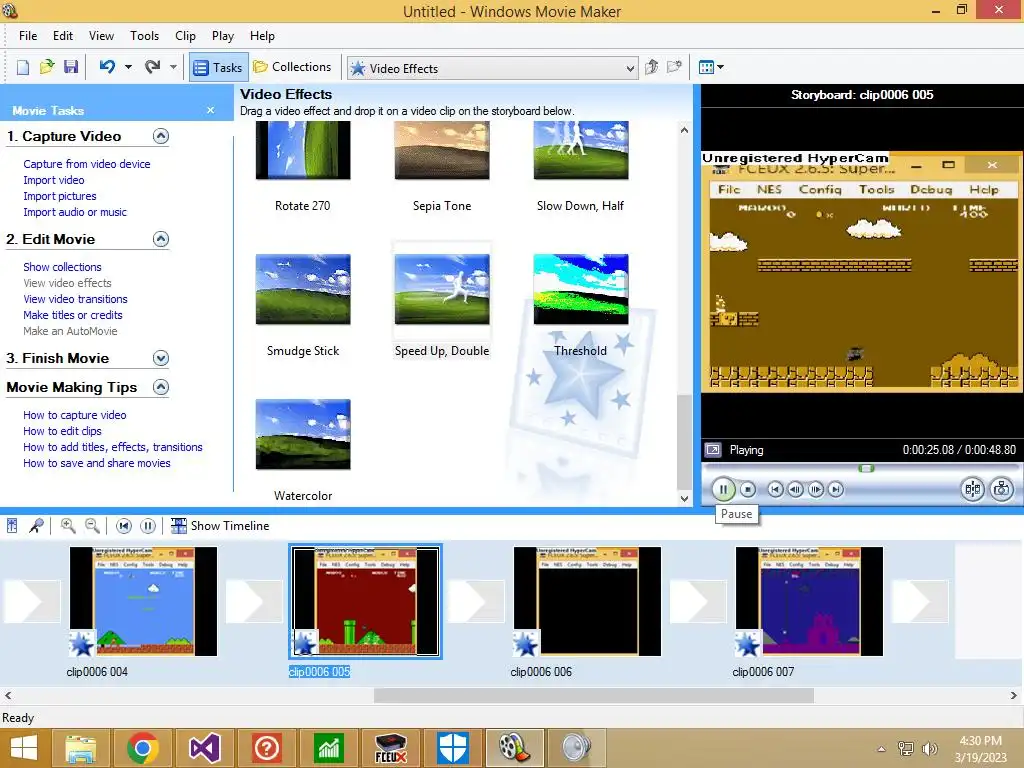This screenshot has width=1024, height=768.
Task: Click View video transitions link
Action: click(x=75, y=299)
